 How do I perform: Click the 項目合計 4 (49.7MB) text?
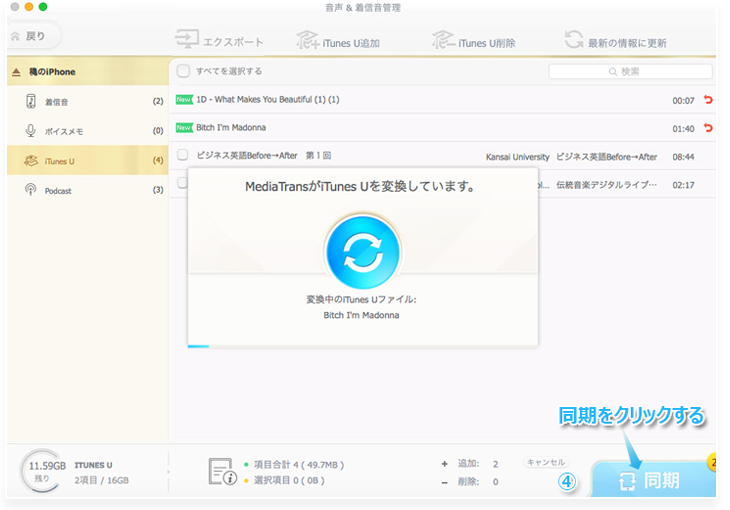(x=299, y=465)
